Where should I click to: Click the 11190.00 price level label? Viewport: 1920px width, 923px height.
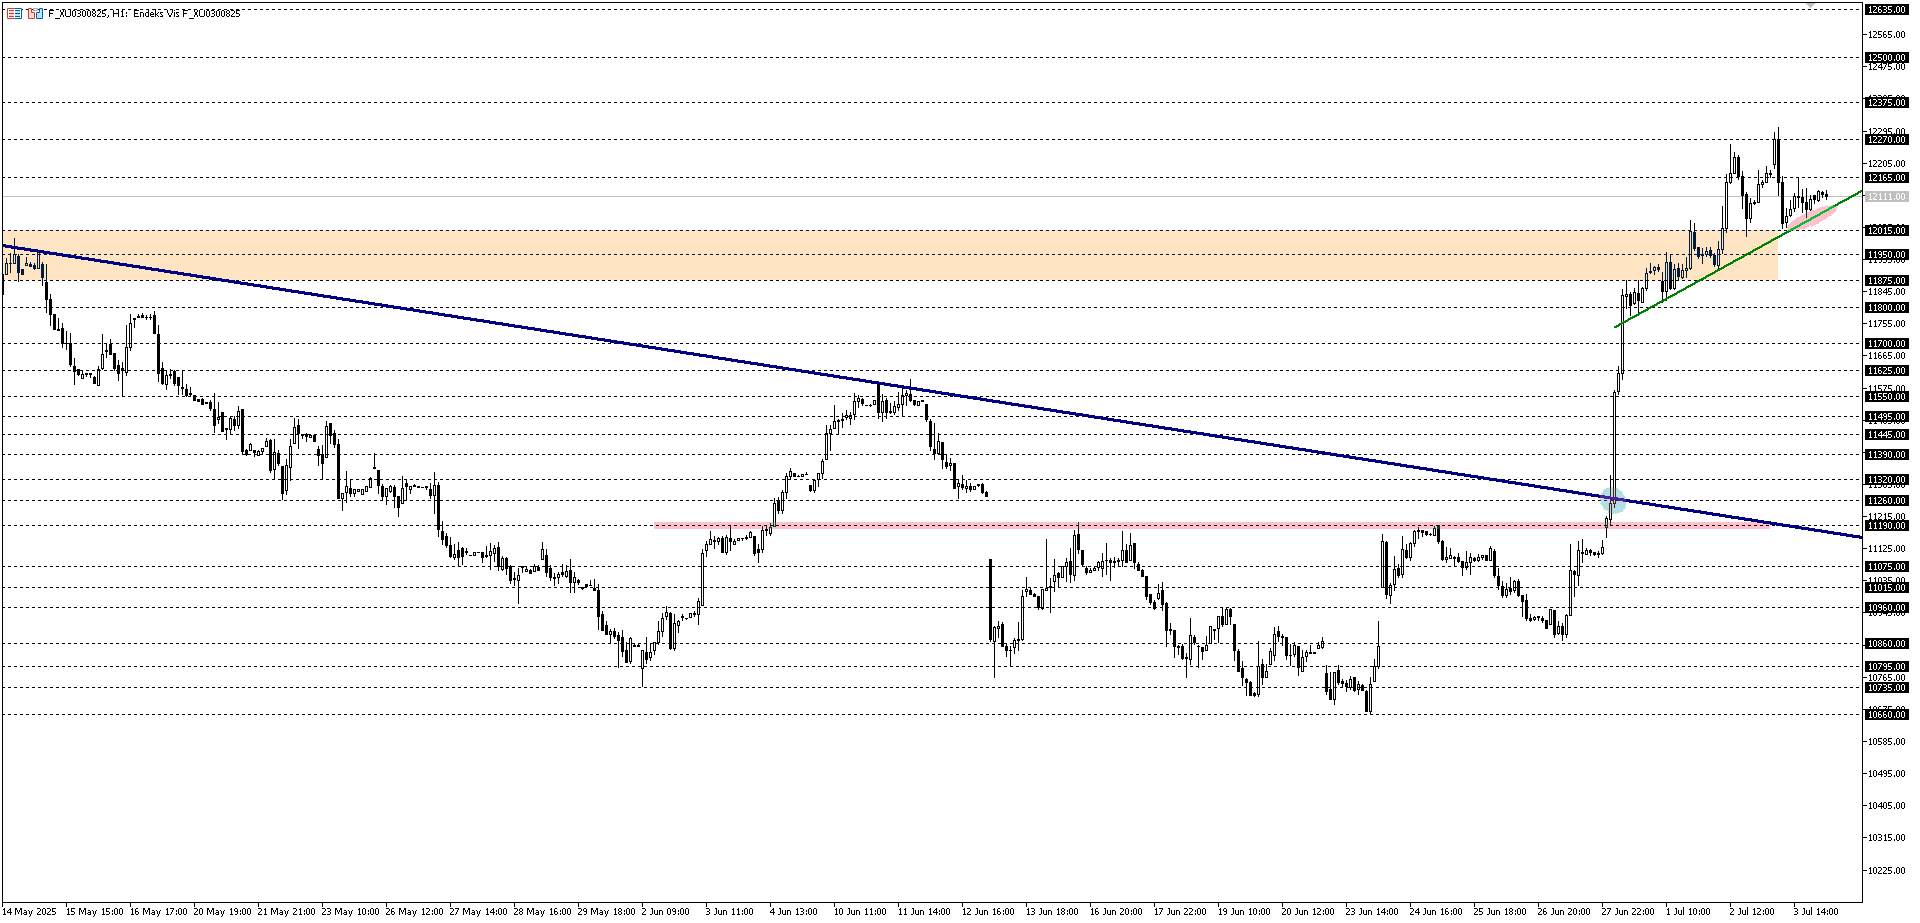pos(1886,526)
